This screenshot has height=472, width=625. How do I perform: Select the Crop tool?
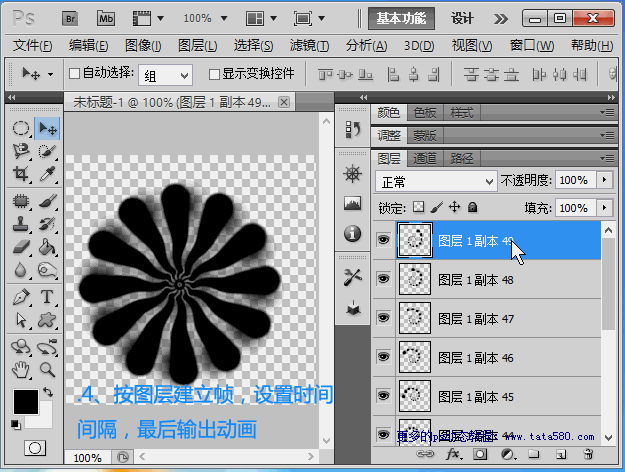[21, 174]
